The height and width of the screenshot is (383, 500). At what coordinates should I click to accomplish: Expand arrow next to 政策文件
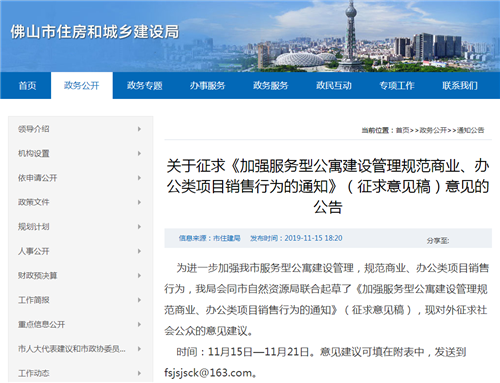(139, 202)
